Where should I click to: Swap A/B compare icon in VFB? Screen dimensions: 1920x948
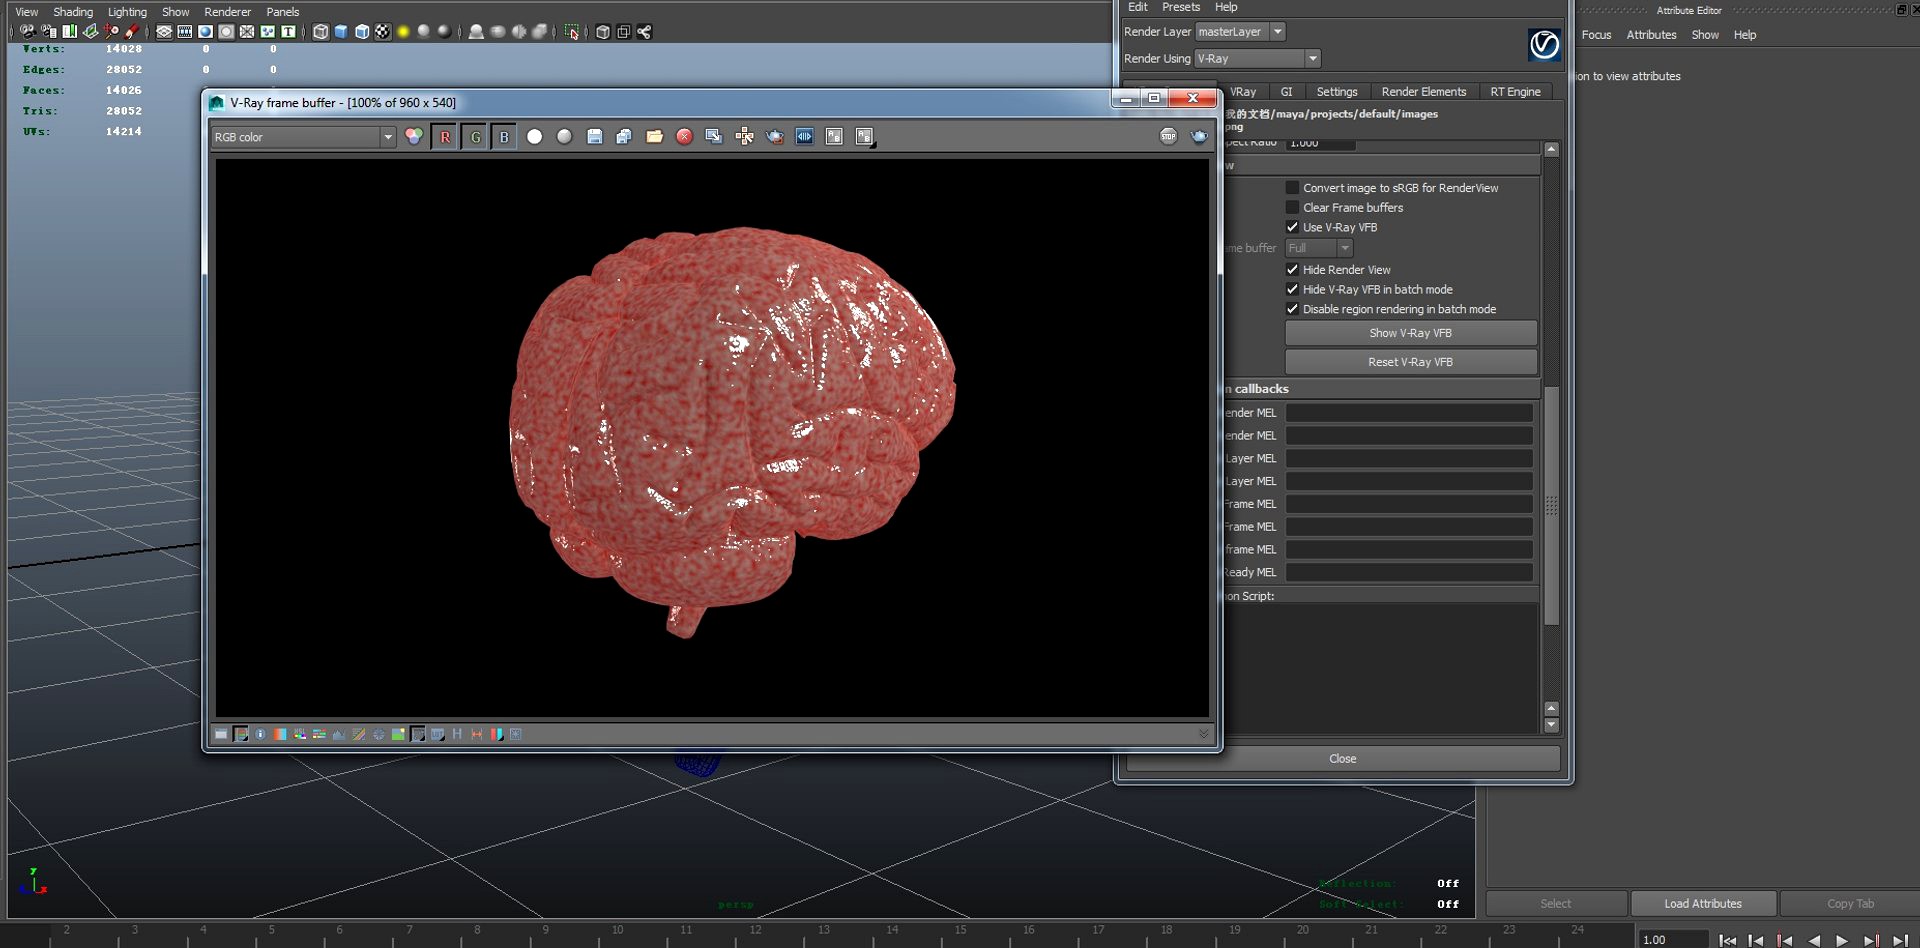[834, 137]
